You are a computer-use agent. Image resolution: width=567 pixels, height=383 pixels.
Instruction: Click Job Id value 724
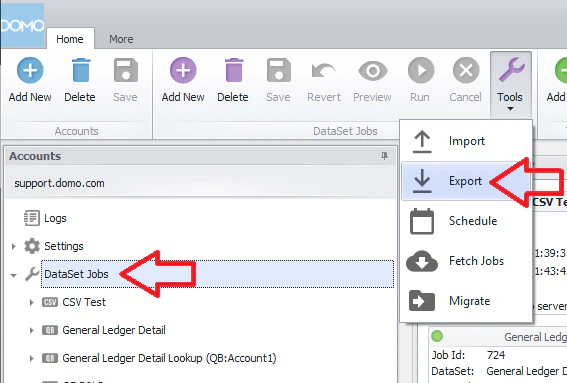pyautogui.click(x=496, y=355)
